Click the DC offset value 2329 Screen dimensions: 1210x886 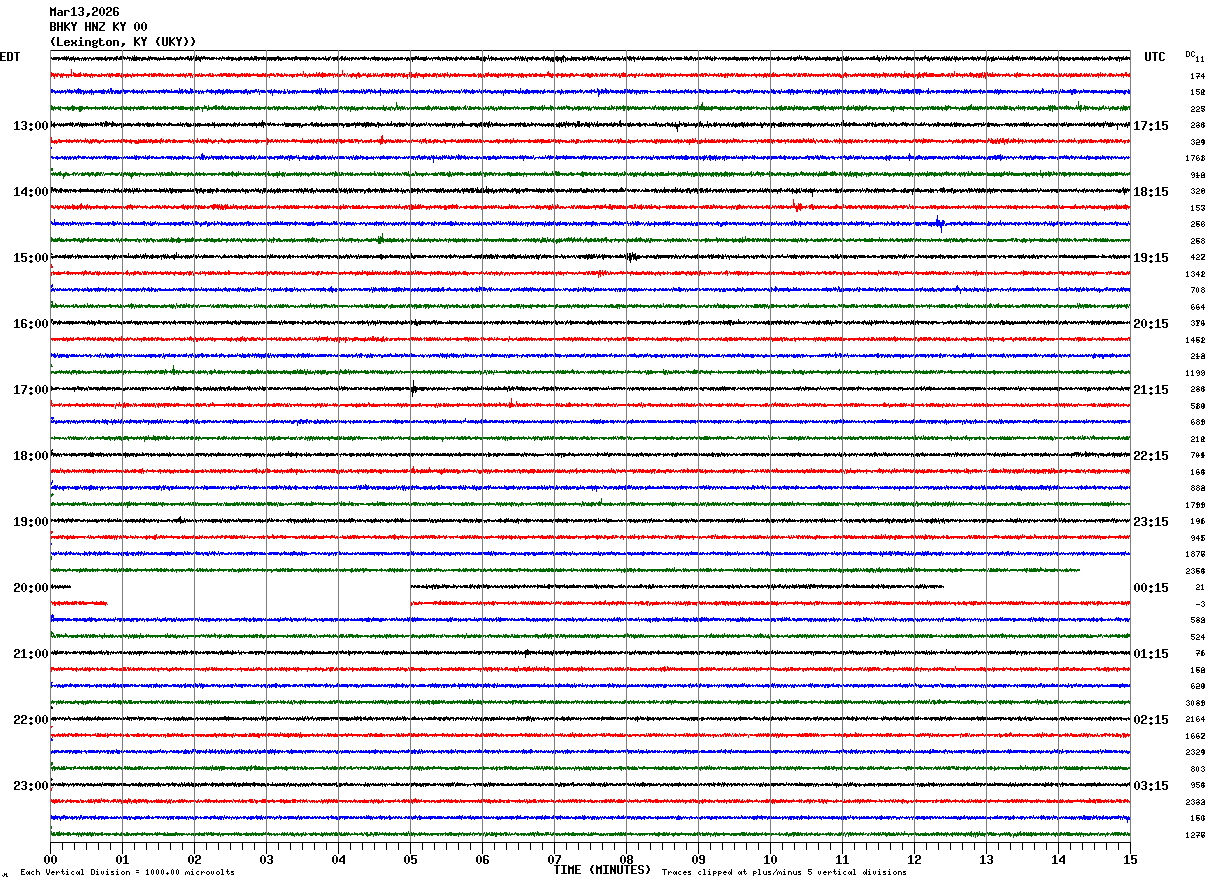(x=1195, y=753)
